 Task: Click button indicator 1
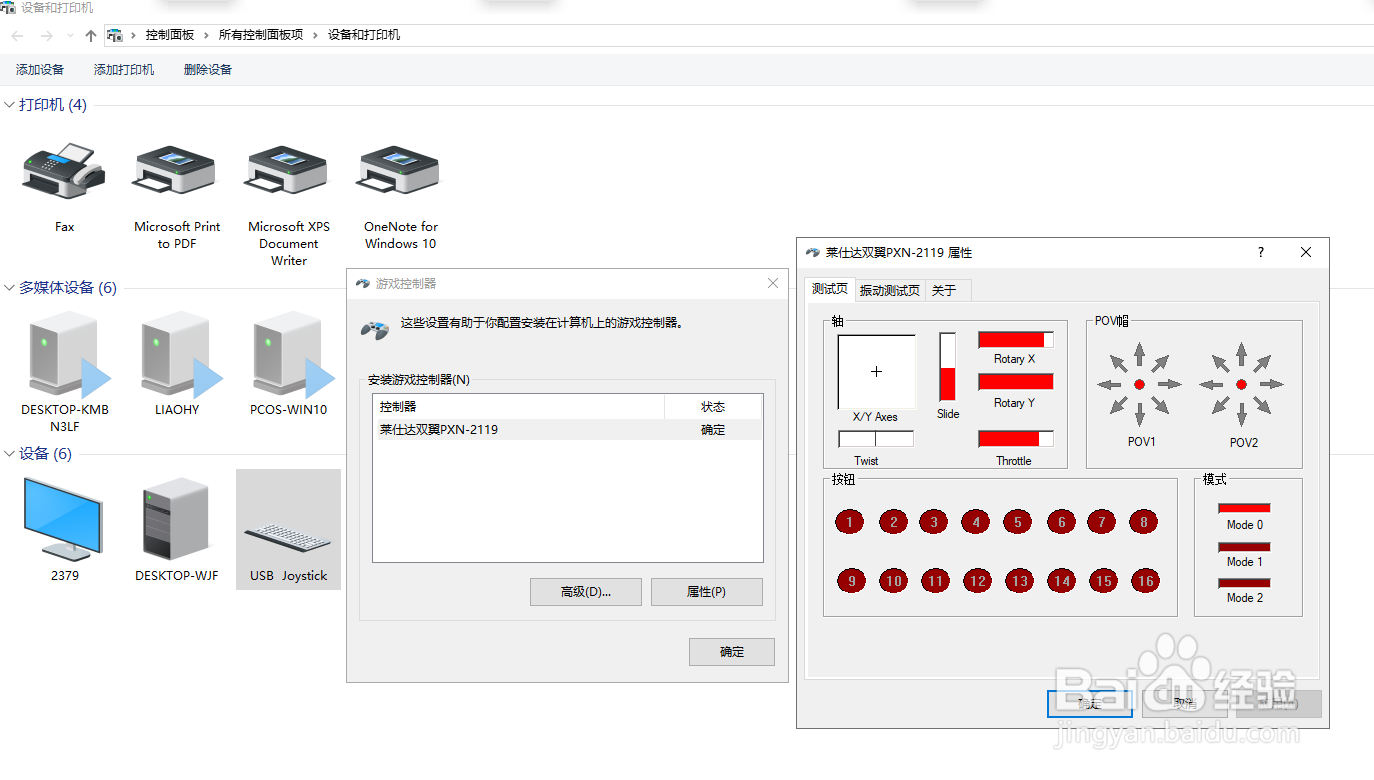coord(849,521)
